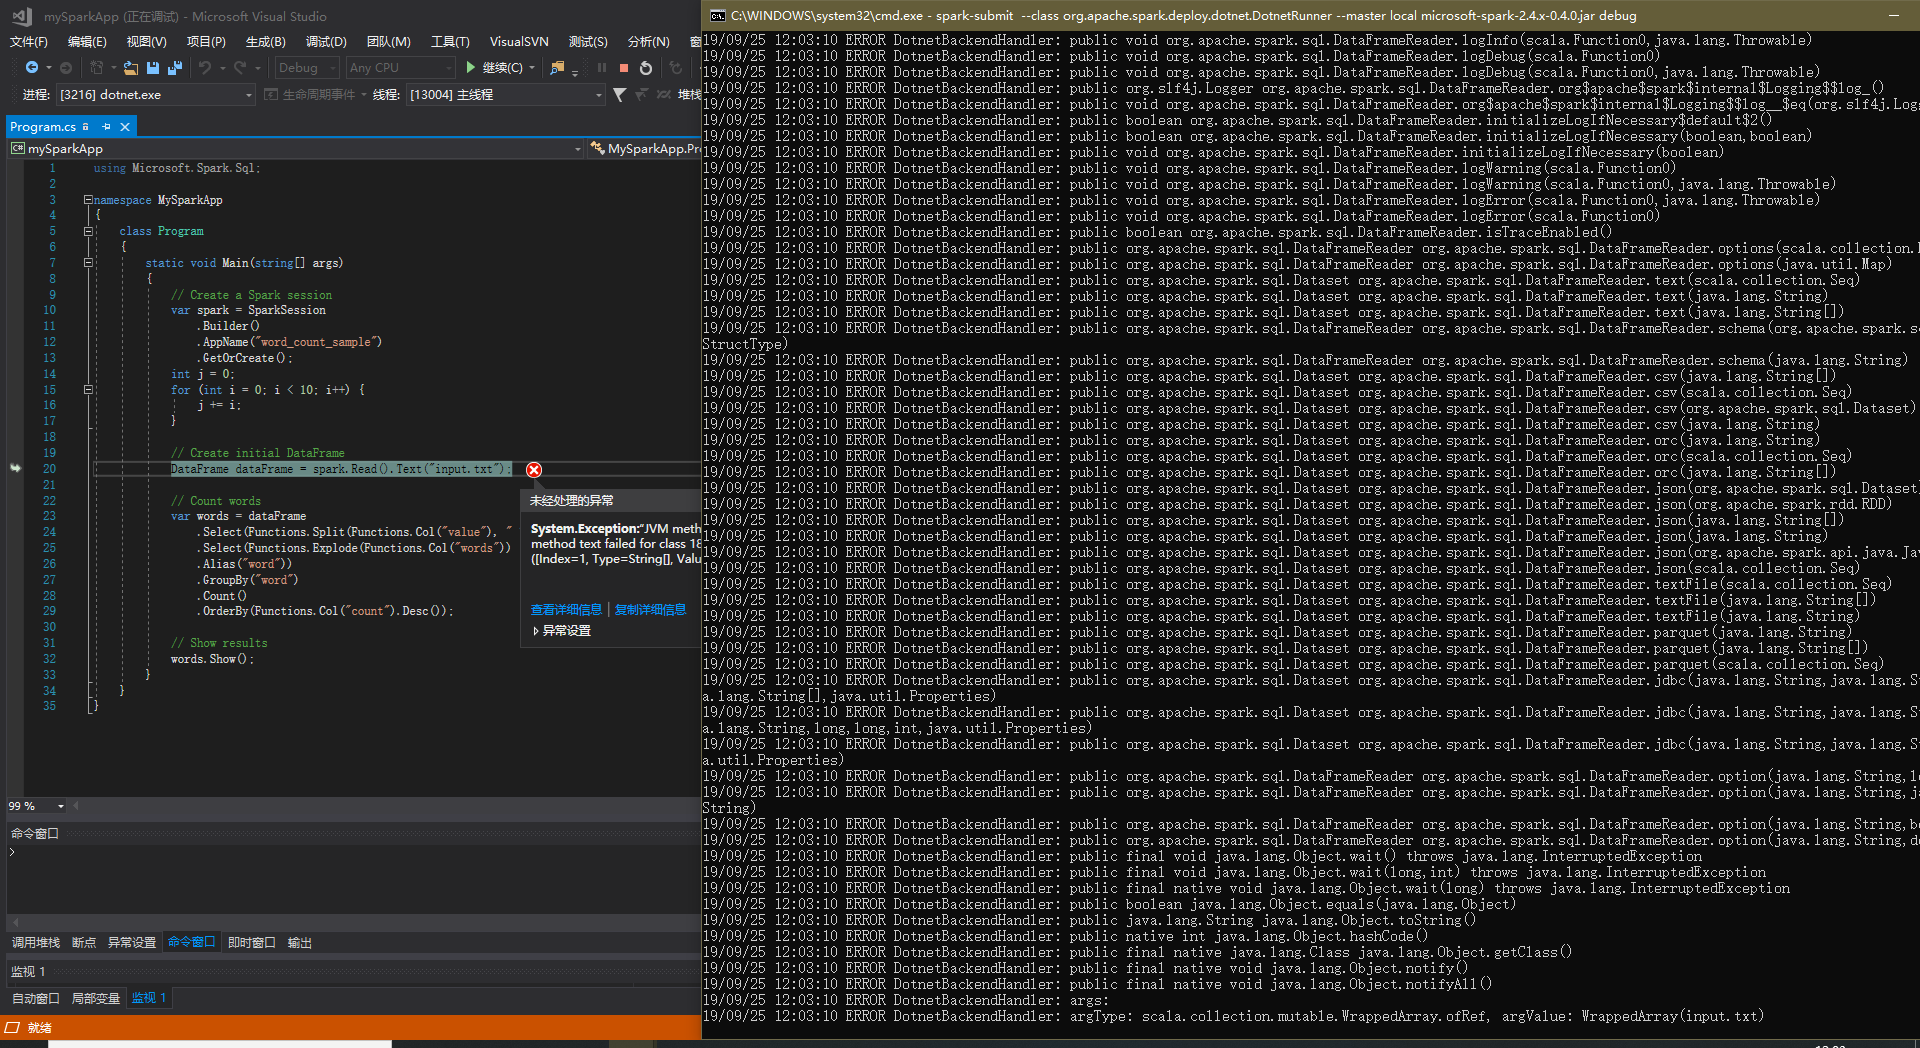Click the Undo icon
This screenshot has width=1920, height=1048.
click(x=206, y=68)
